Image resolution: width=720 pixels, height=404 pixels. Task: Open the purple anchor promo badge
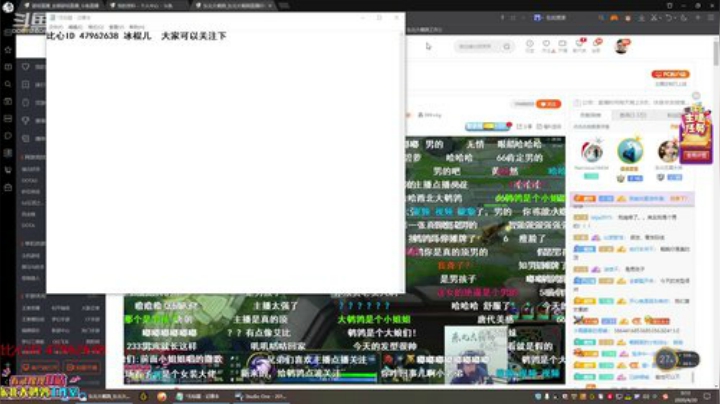696,135
